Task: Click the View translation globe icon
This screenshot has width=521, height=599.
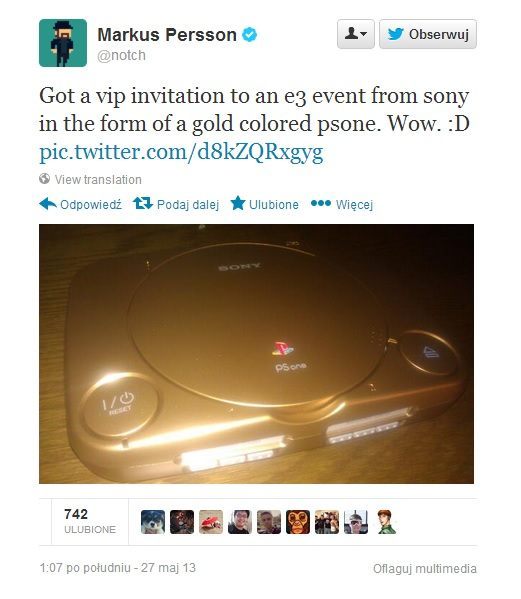Action: pyautogui.click(x=44, y=178)
